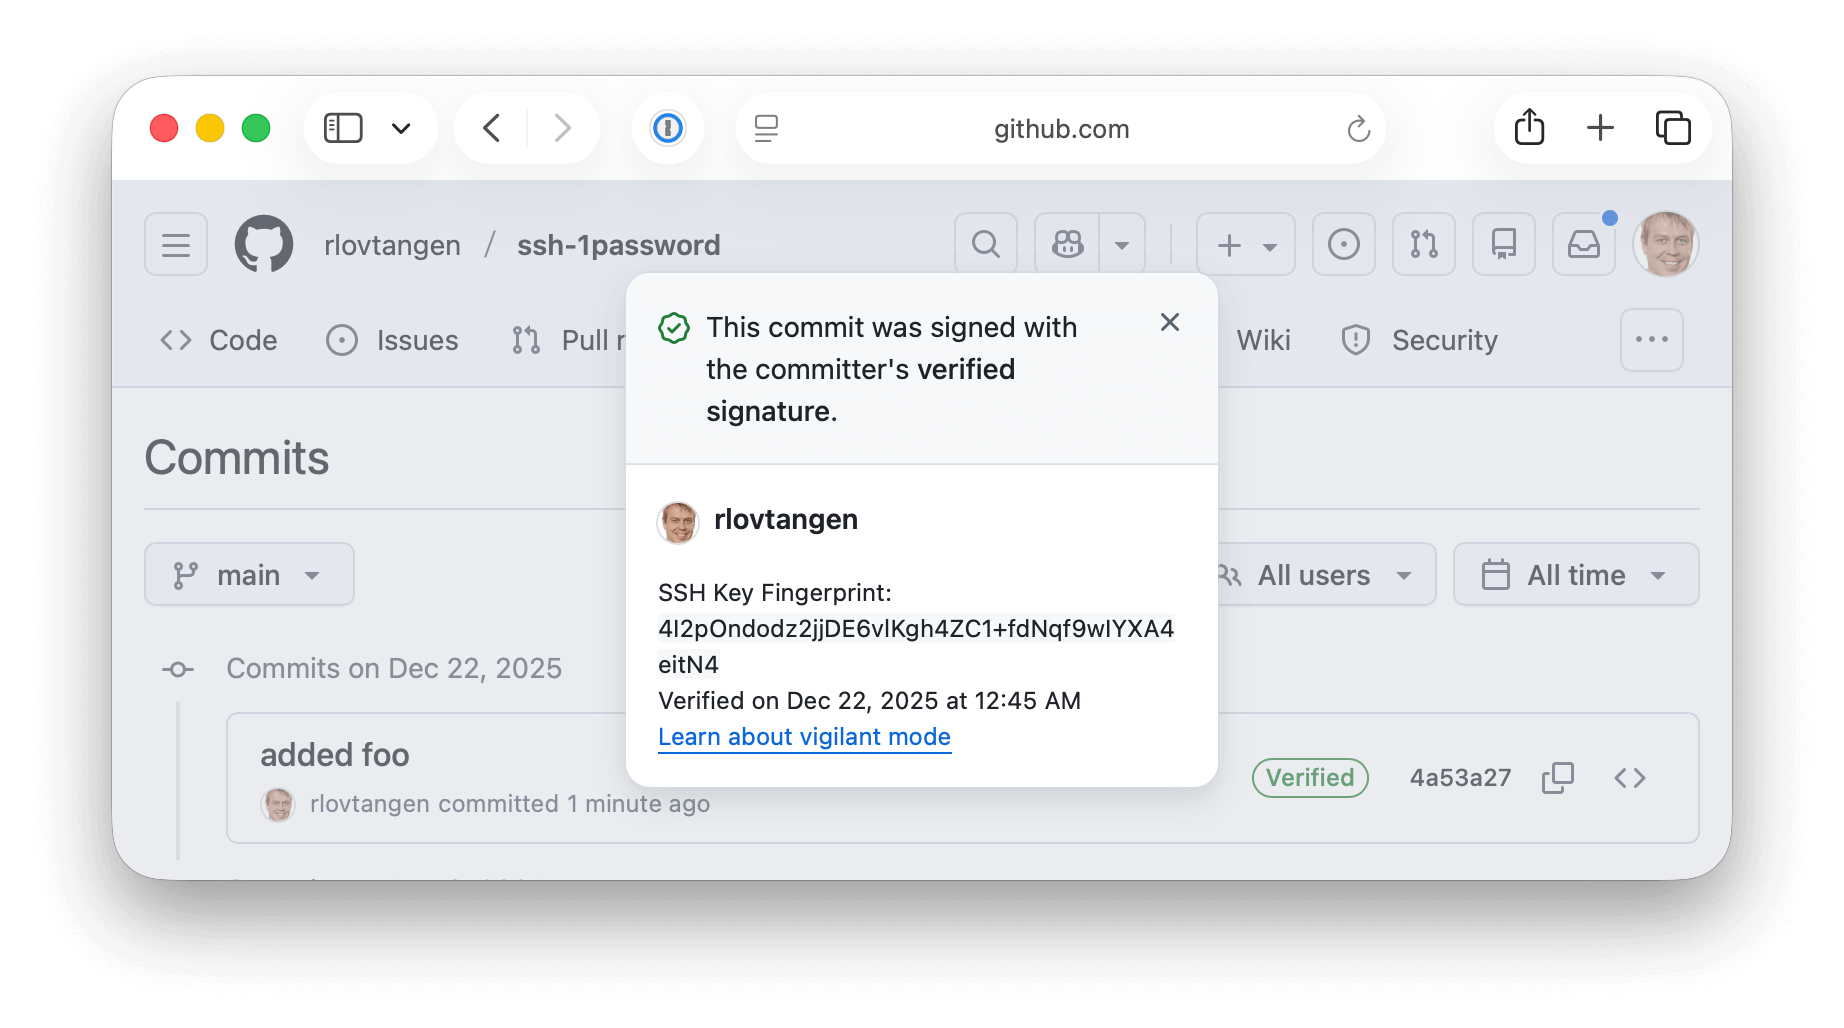Open the hamburger navigation menu
Image resolution: width=1844 pixels, height=1028 pixels.
tap(176, 244)
